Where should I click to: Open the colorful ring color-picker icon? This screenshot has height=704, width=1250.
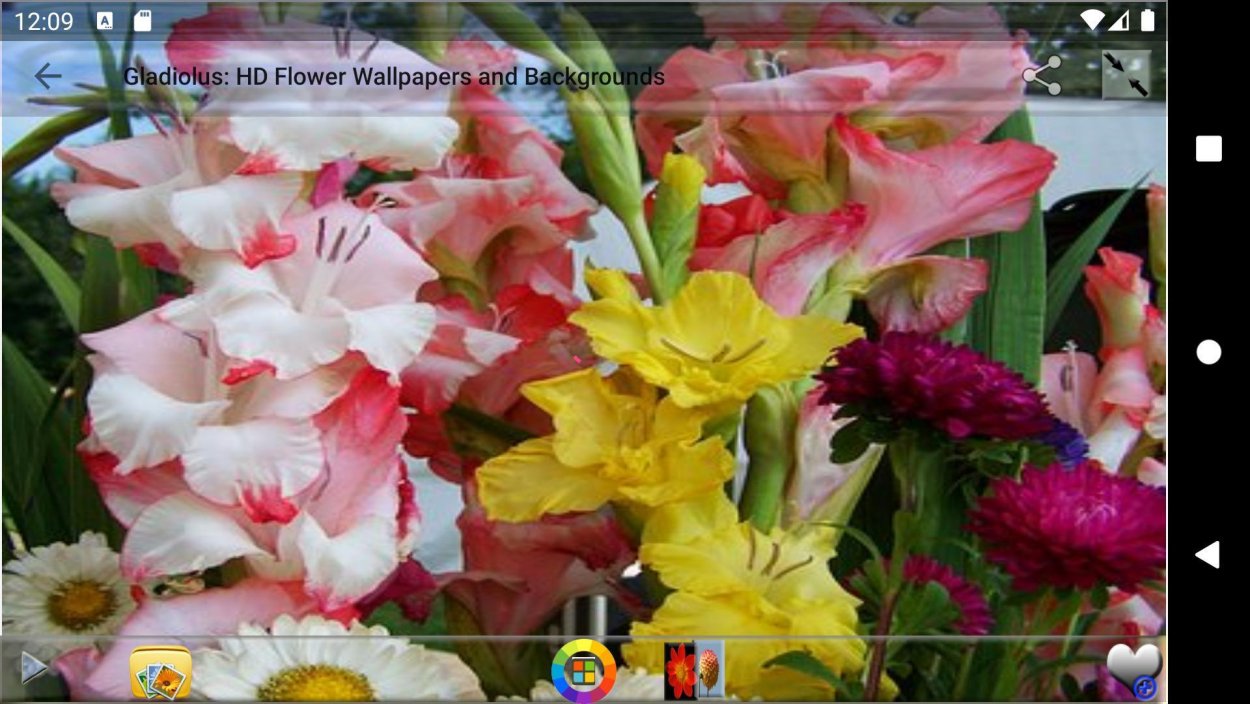pos(583,671)
